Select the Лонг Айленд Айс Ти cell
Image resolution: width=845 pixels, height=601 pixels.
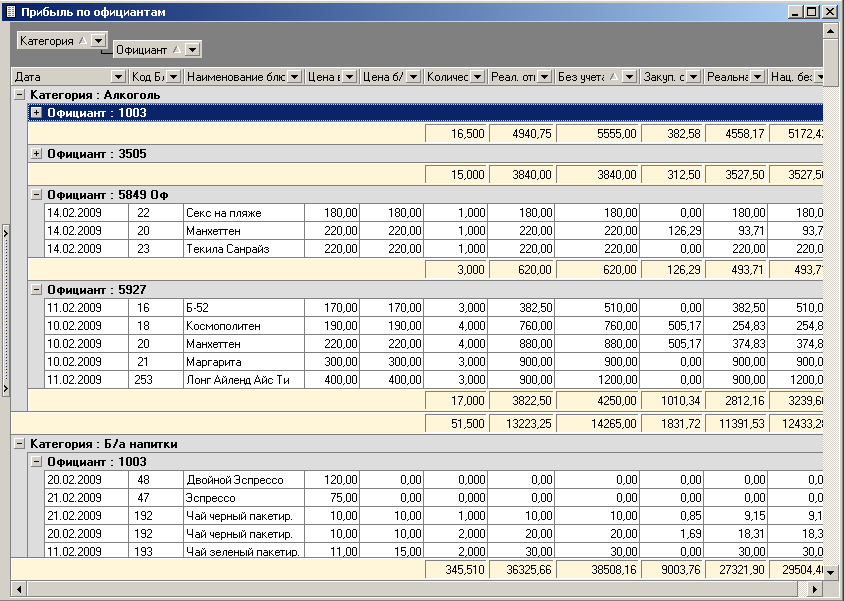243,380
